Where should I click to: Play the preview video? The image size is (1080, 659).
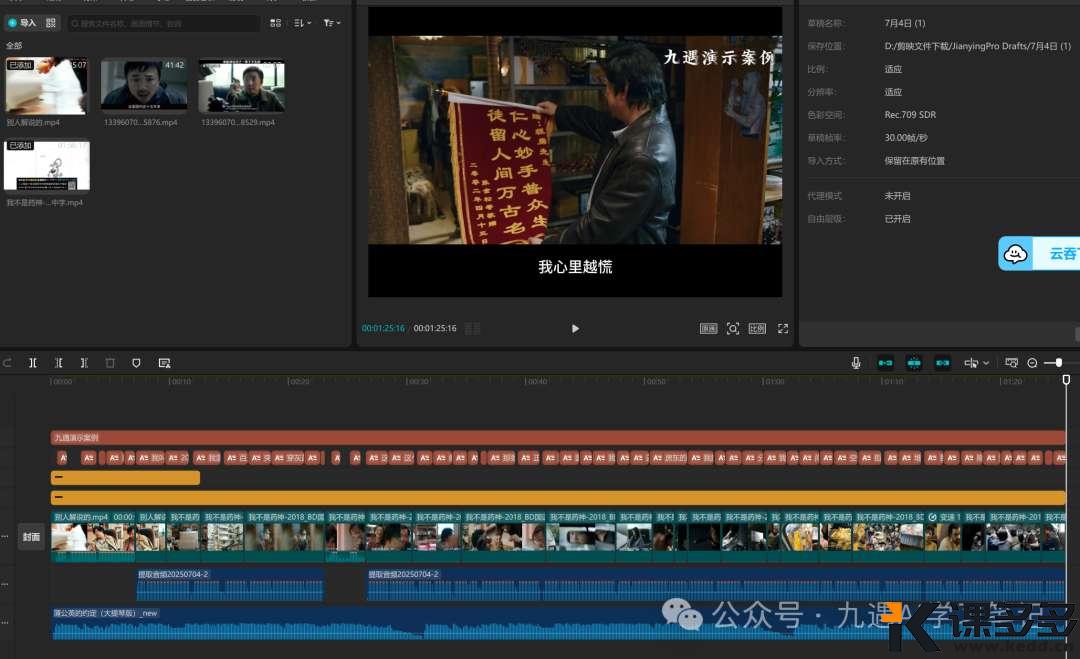pyautogui.click(x=575, y=328)
